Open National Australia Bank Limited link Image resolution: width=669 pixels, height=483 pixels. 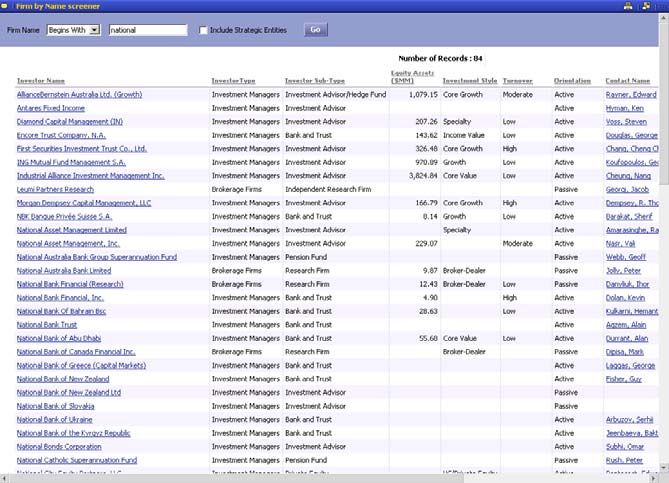tap(64, 271)
